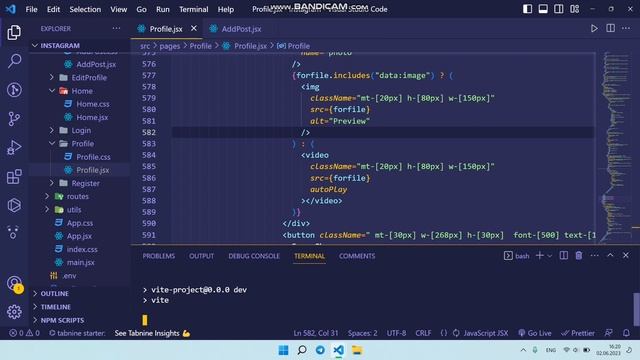Switch to the COMMENTS panel tab
Viewport: 640px width, 360px height.
(357, 256)
